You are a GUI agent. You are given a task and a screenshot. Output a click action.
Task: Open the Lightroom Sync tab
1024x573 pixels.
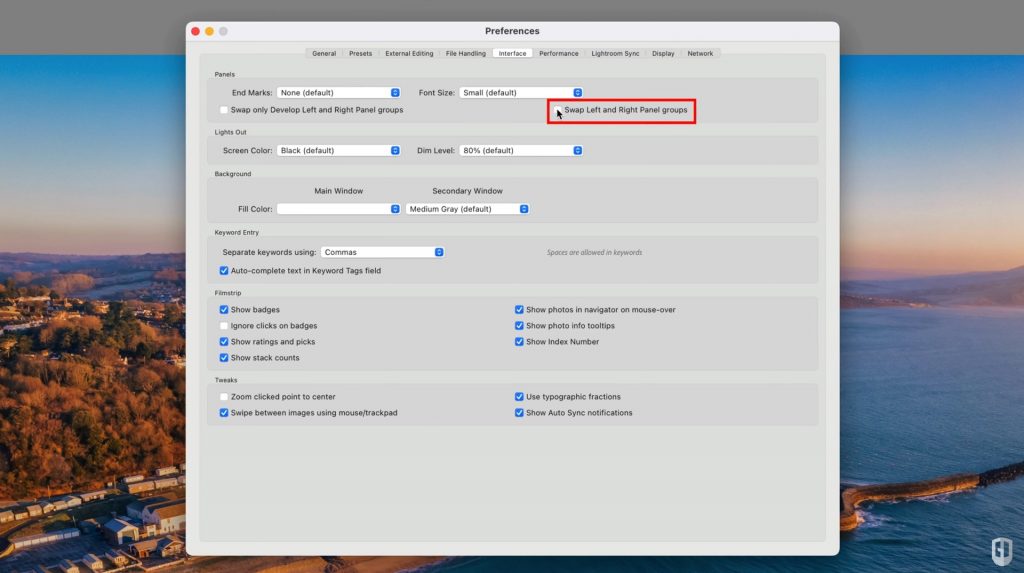click(615, 53)
